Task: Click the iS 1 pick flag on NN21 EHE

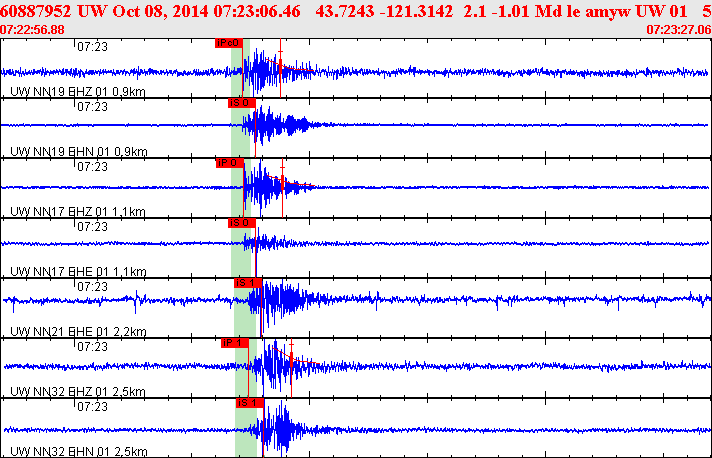Action: coord(247,283)
